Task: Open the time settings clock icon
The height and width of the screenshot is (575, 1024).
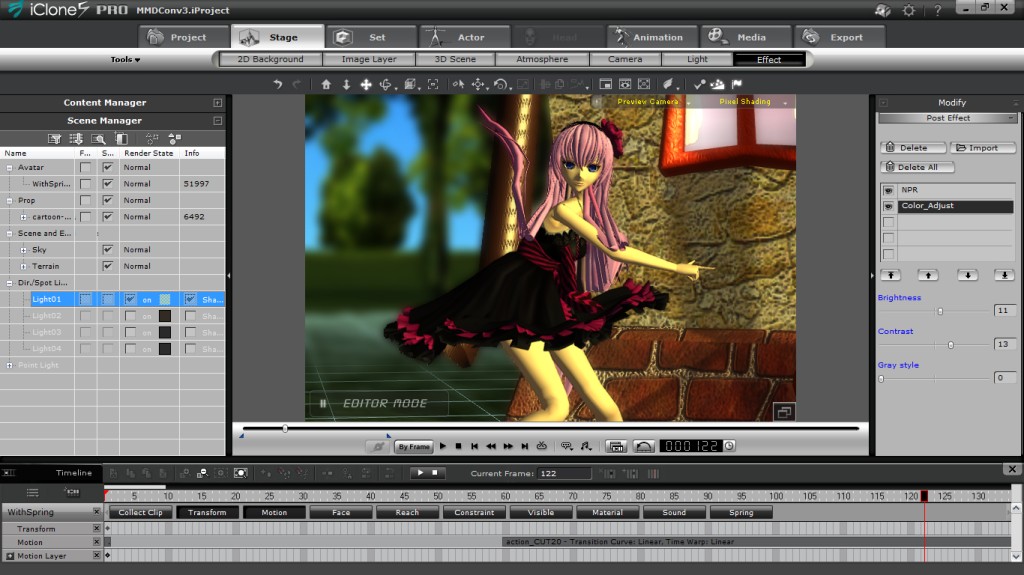Action: click(x=729, y=446)
